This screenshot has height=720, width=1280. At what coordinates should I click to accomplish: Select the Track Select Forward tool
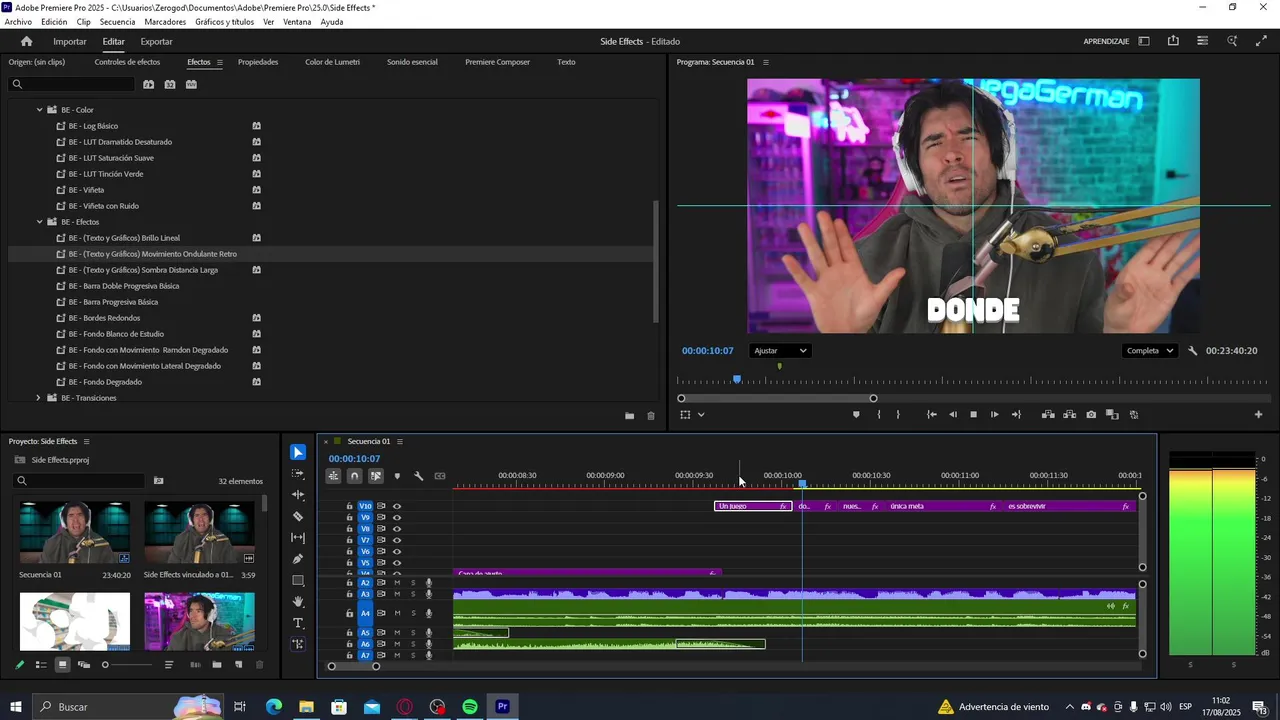pos(298,474)
